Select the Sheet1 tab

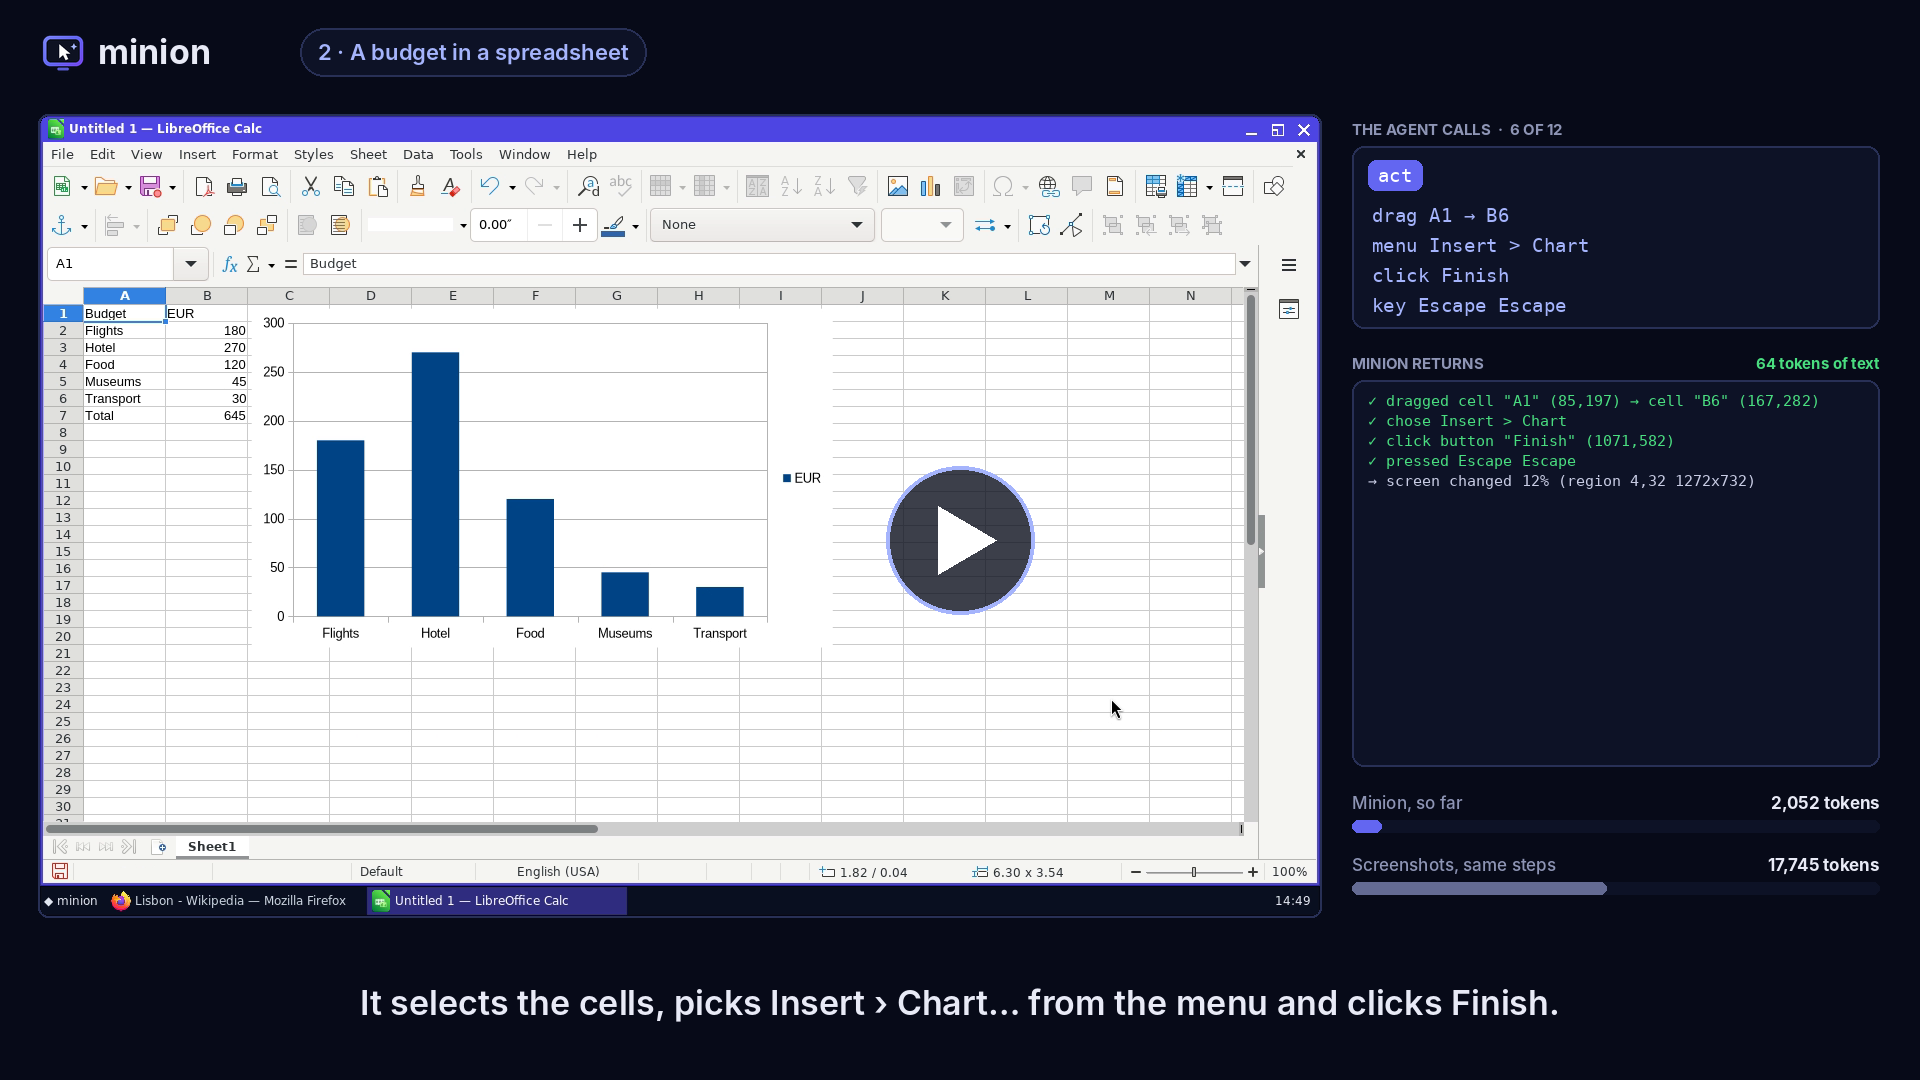[212, 847]
